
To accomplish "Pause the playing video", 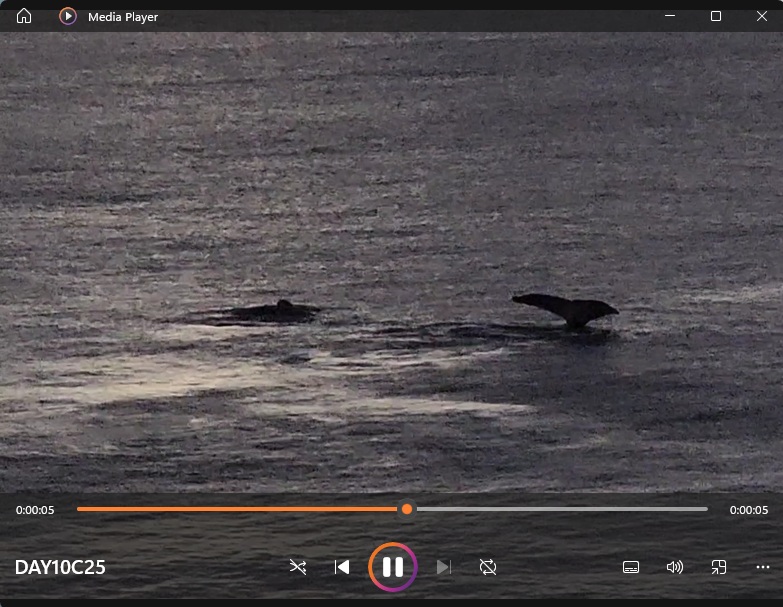I will point(392,567).
